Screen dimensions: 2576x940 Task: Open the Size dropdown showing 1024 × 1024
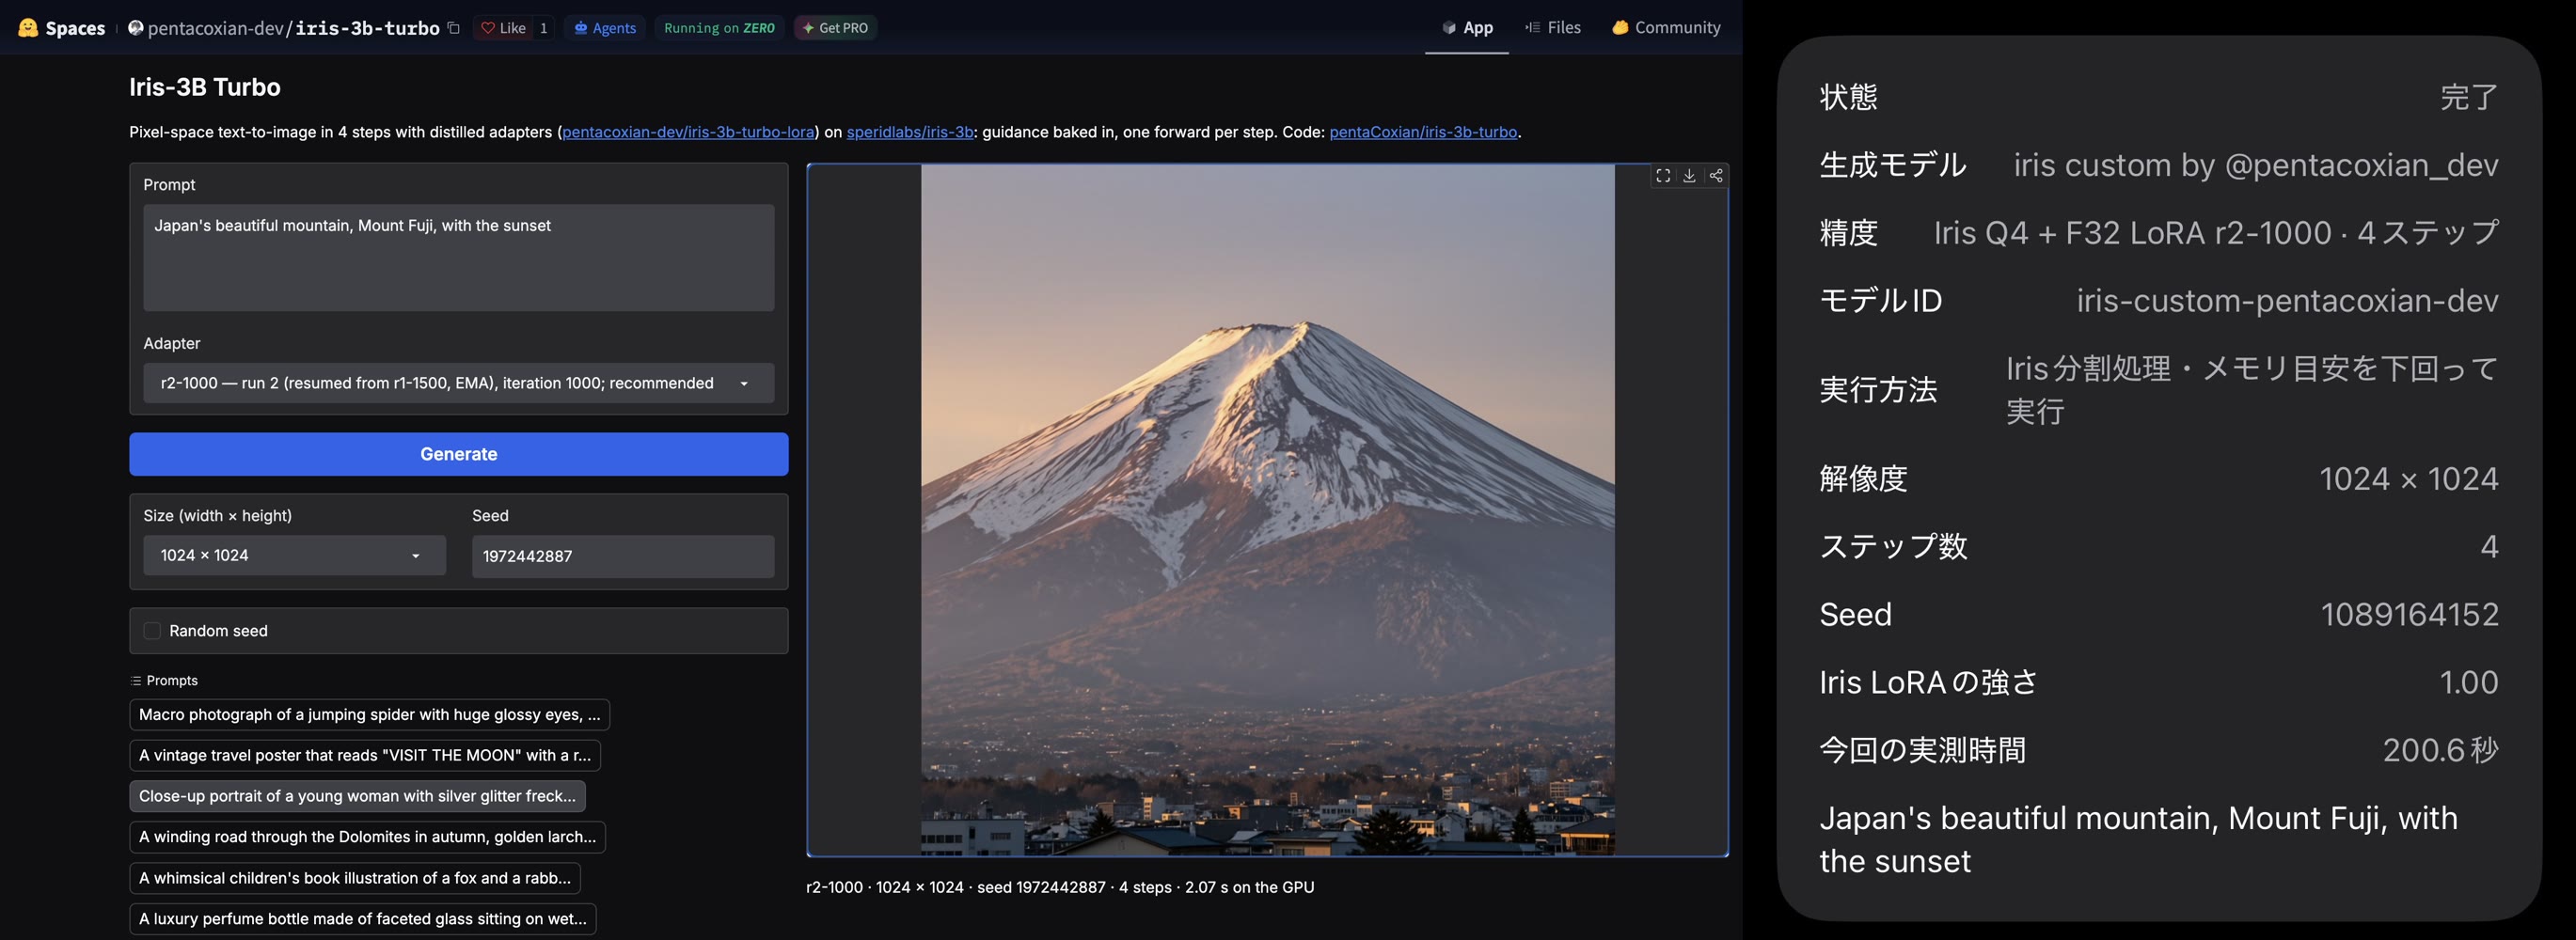pos(294,555)
